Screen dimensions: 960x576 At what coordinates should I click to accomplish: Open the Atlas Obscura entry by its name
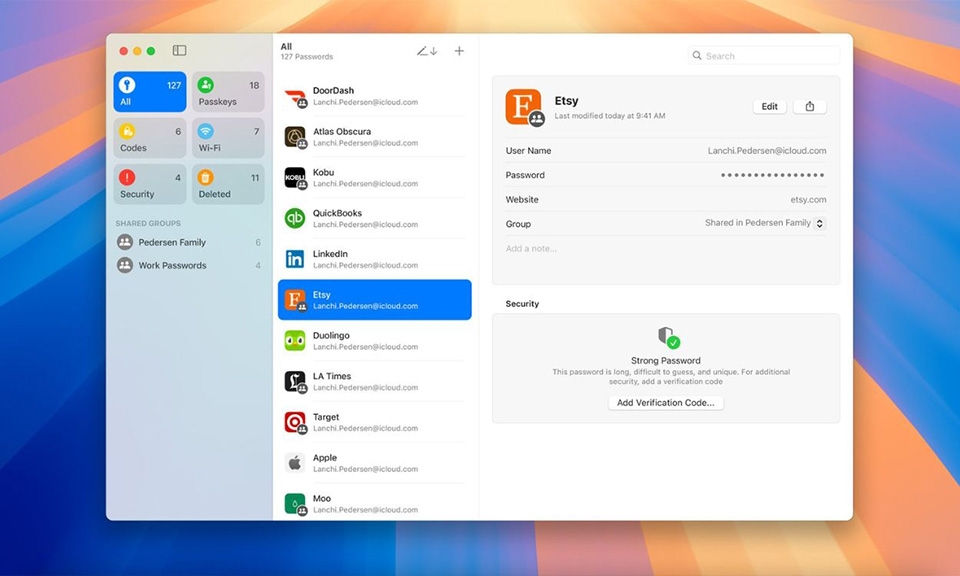(342, 132)
